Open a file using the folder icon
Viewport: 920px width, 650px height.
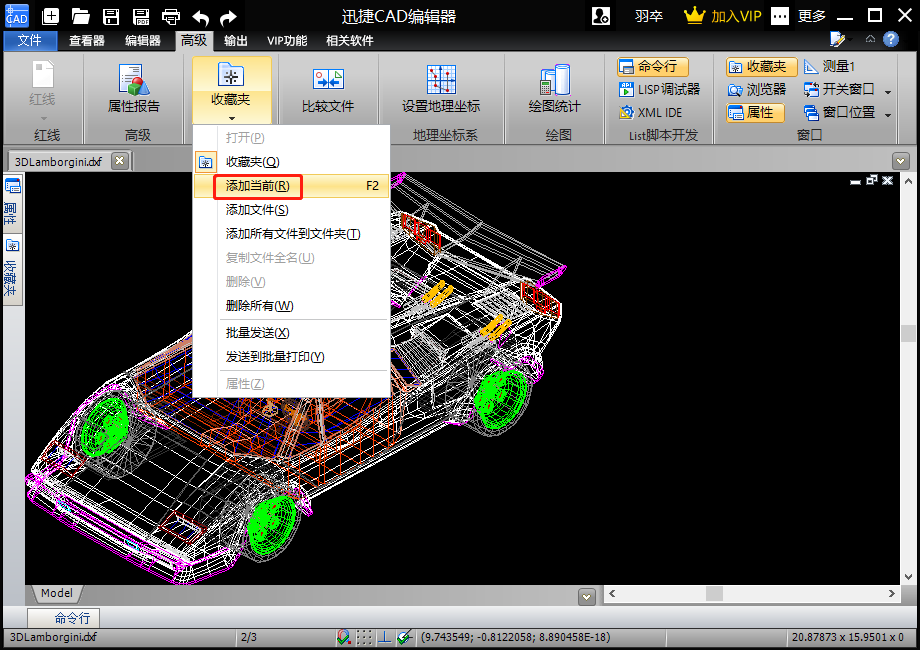(x=80, y=16)
